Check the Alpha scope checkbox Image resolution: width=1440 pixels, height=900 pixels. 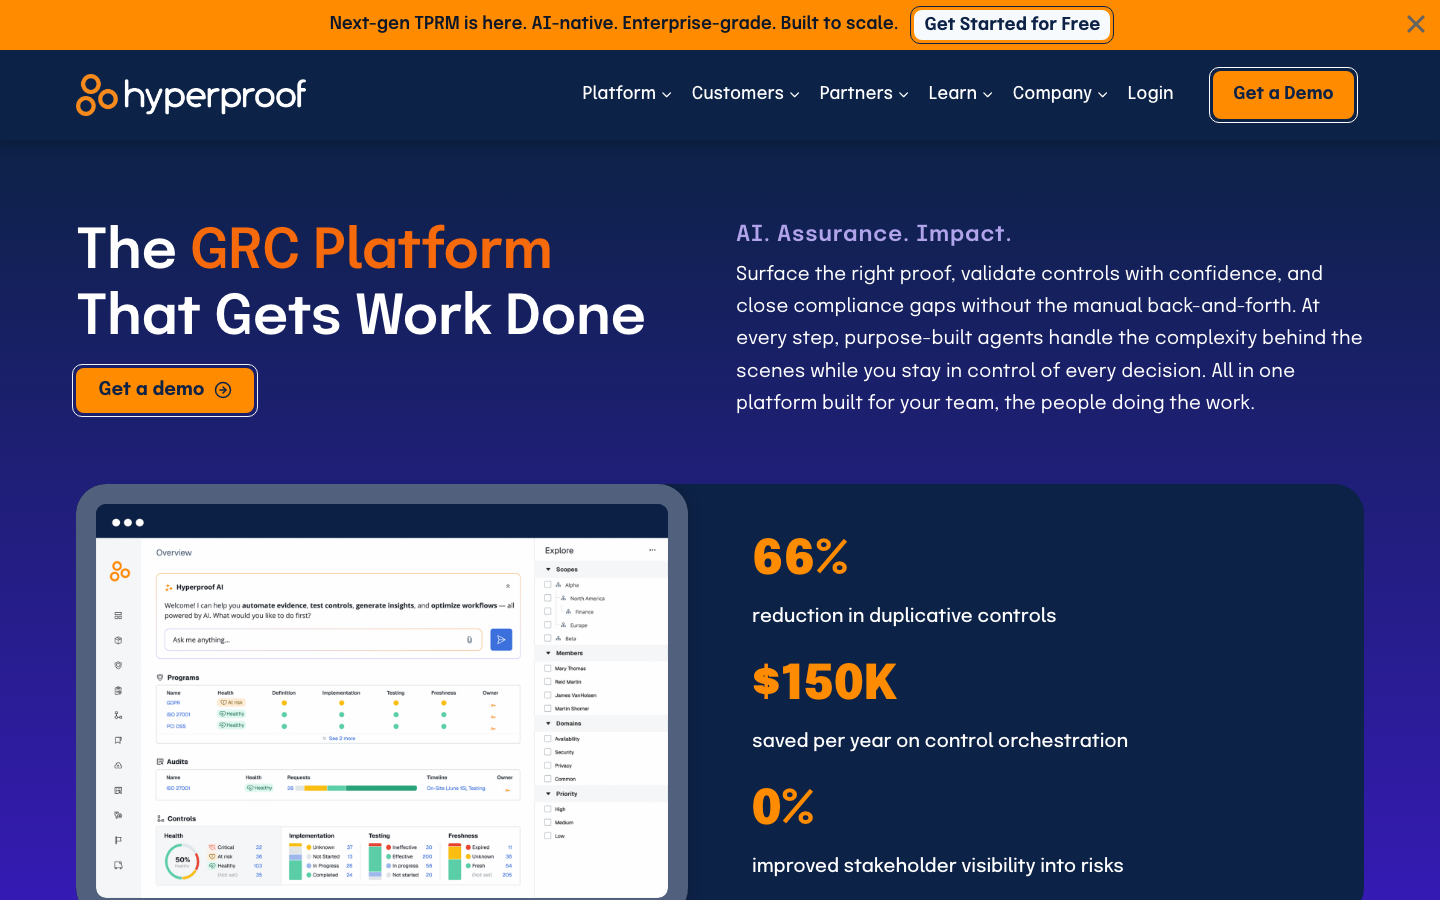coord(547,585)
